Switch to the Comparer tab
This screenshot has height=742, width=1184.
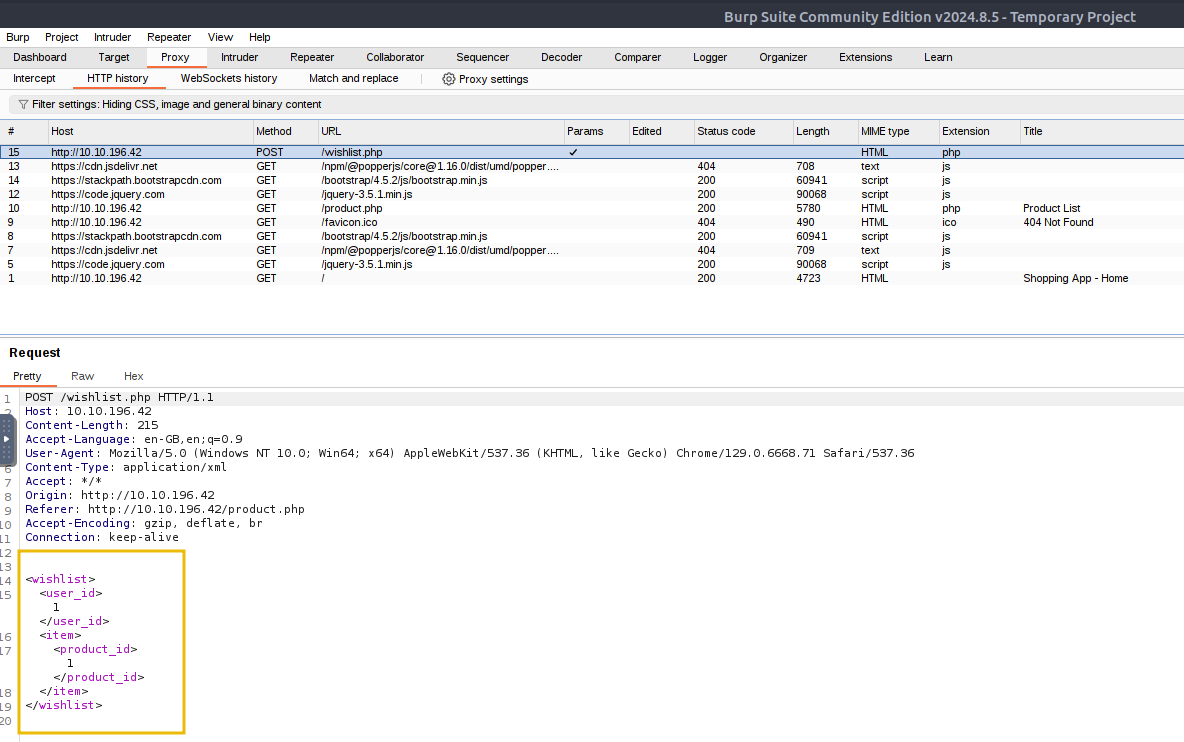pyautogui.click(x=637, y=57)
